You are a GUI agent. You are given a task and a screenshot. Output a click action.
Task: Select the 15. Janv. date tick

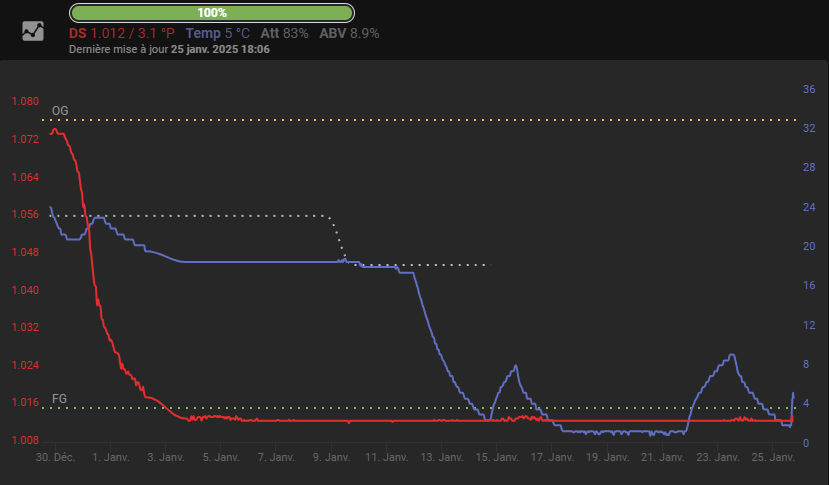[x=497, y=457]
